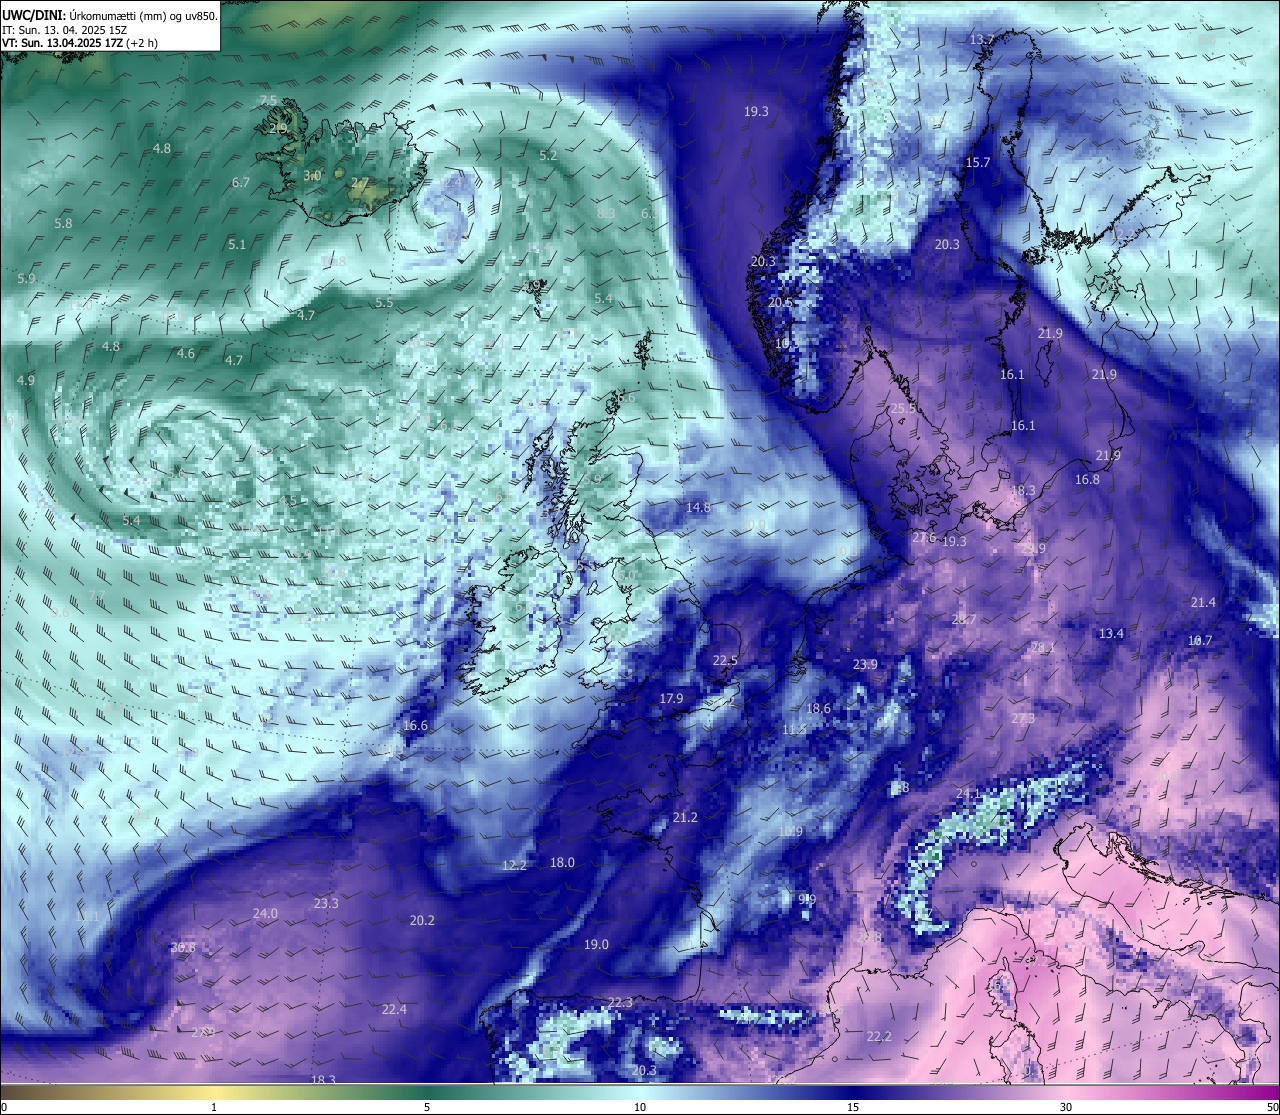Image resolution: width=1280 pixels, height=1115 pixels.
Task: Click the 5.2 value northeast of Iceland
Action: 548,156
